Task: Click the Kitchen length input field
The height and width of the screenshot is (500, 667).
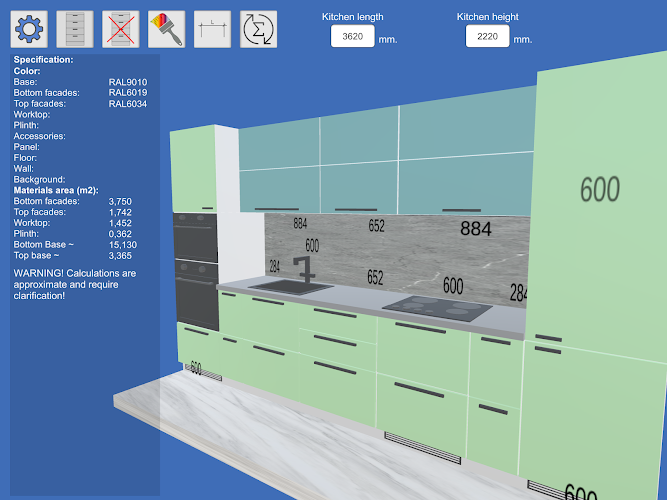Action: click(352, 37)
